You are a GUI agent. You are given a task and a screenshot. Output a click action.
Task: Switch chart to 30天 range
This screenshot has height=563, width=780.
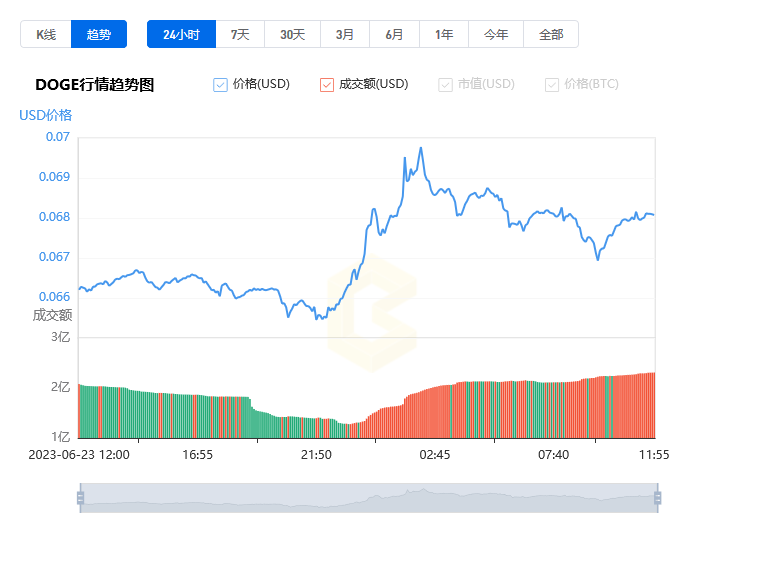coord(292,34)
